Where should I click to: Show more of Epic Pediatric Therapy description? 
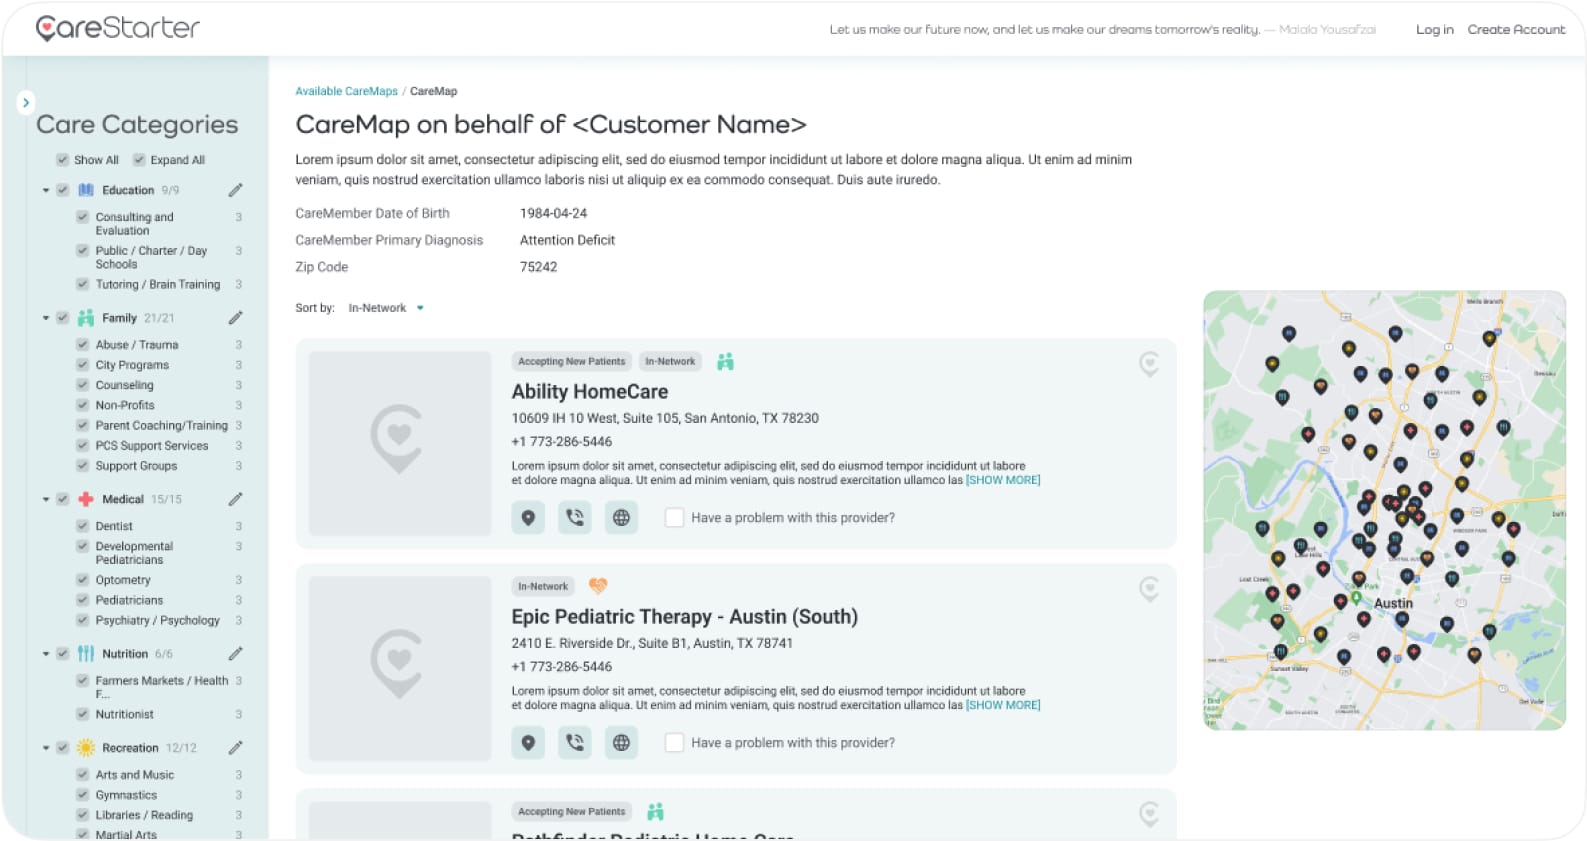point(1003,705)
